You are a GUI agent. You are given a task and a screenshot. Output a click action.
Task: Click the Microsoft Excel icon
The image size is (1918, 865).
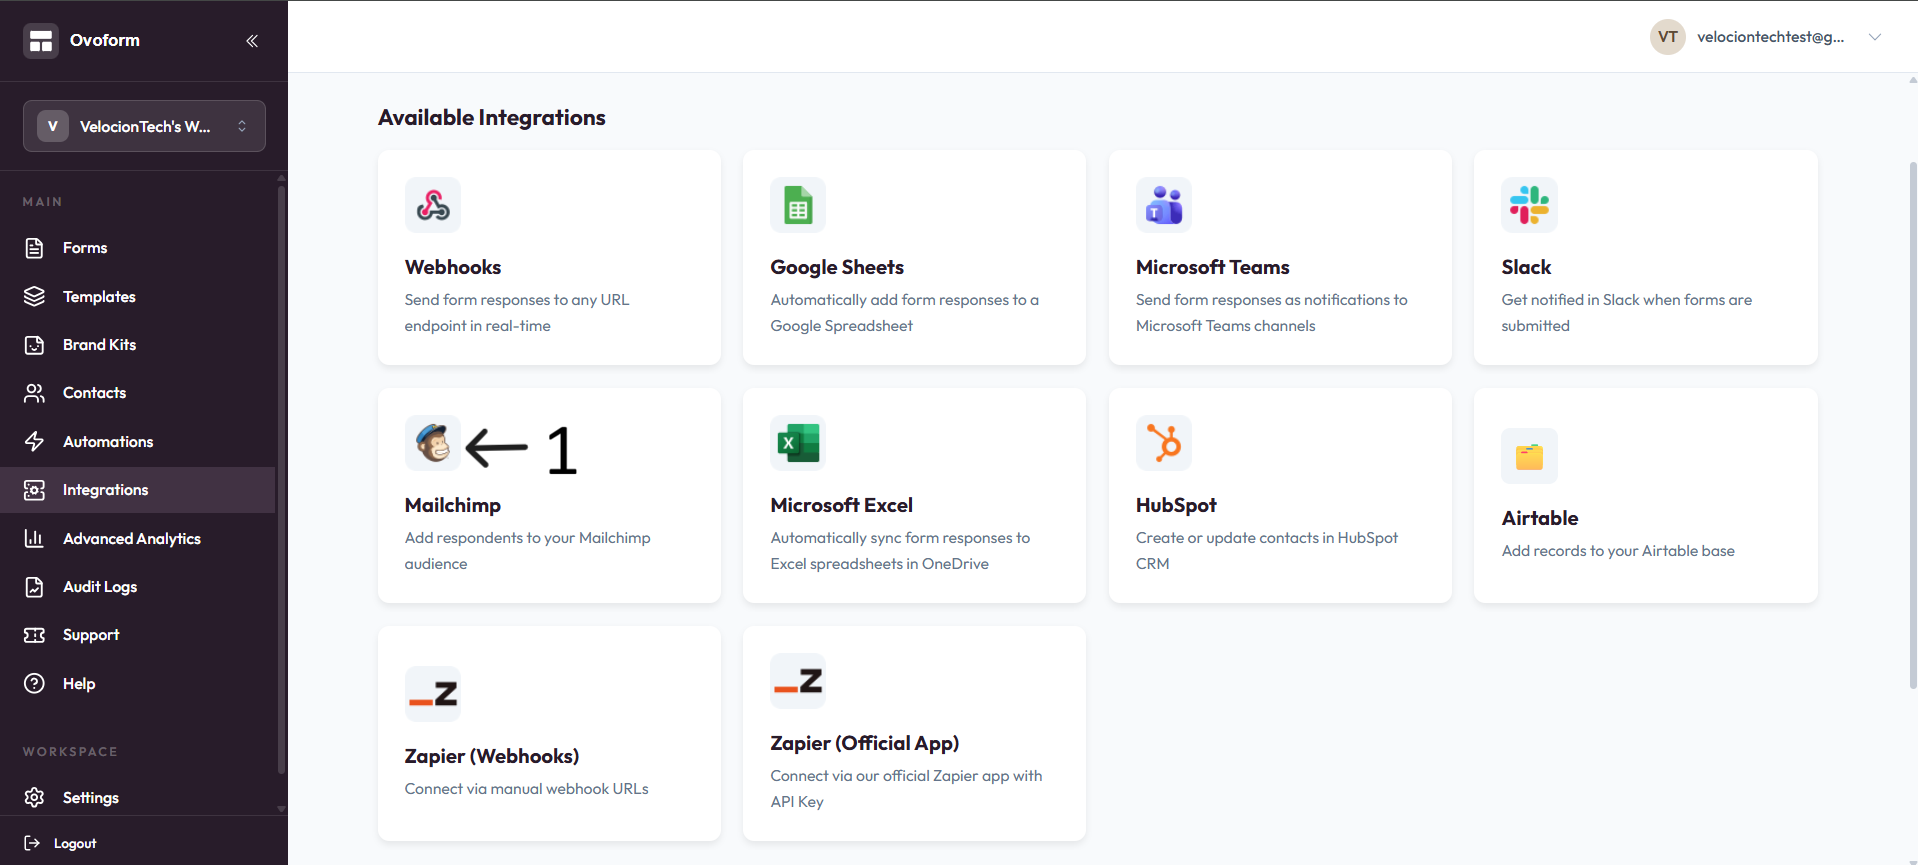[798, 443]
